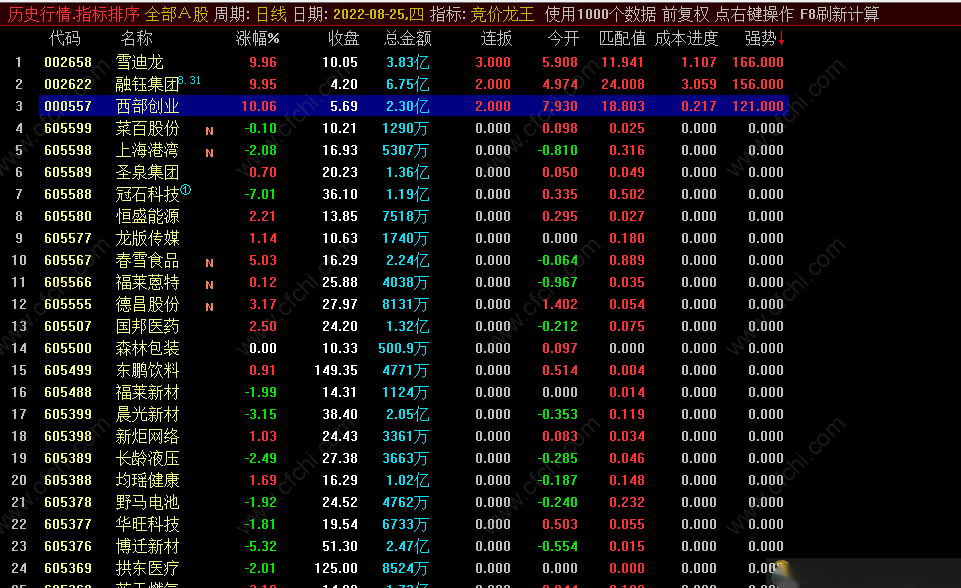Select stock 东鹏饮料
The height and width of the screenshot is (588, 961).
coord(147,370)
